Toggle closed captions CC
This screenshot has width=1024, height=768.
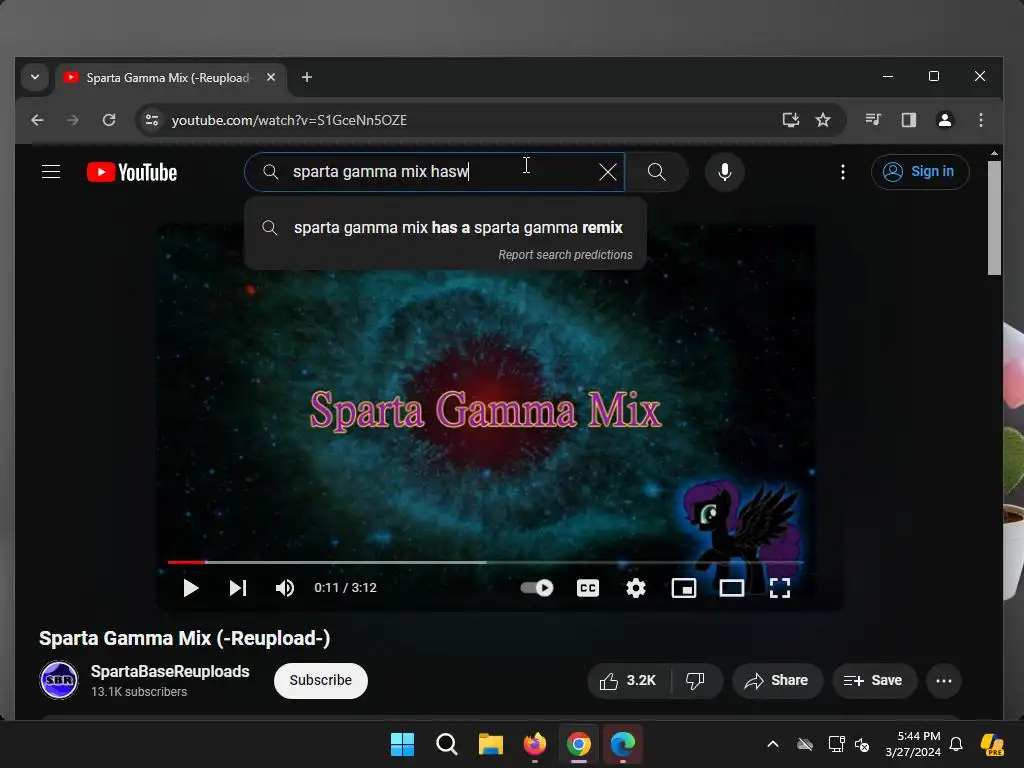coord(588,588)
